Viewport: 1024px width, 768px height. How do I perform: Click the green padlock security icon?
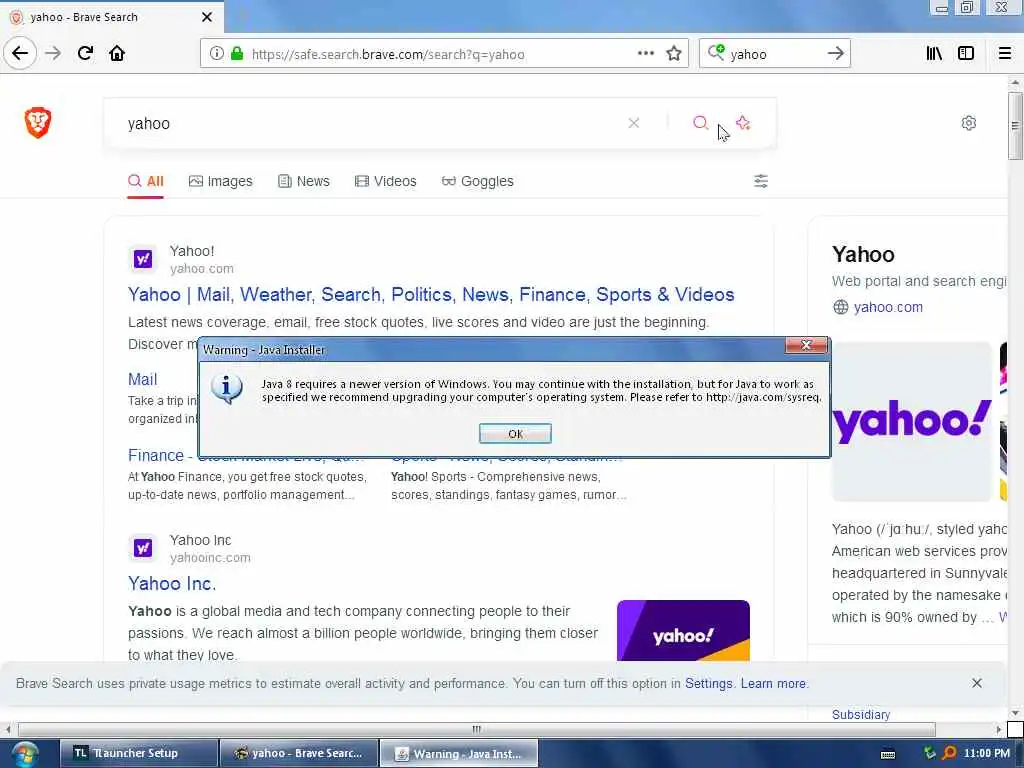(x=237, y=54)
